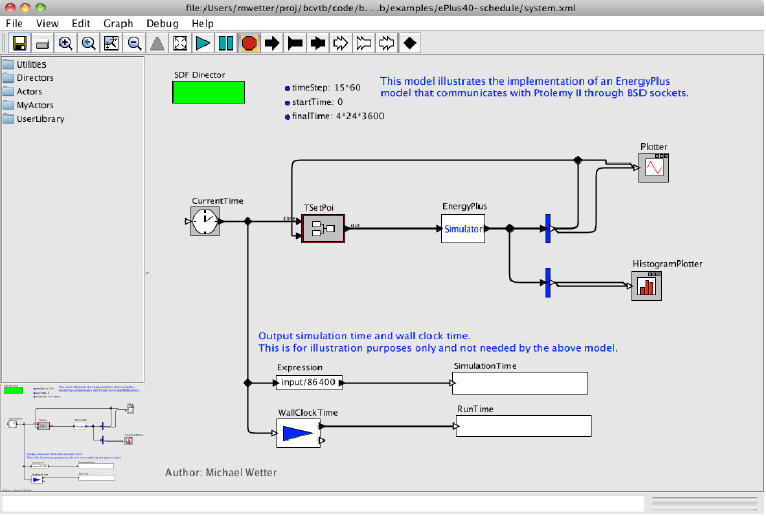Select the HistogramPlotter actor icon

(x=647, y=286)
